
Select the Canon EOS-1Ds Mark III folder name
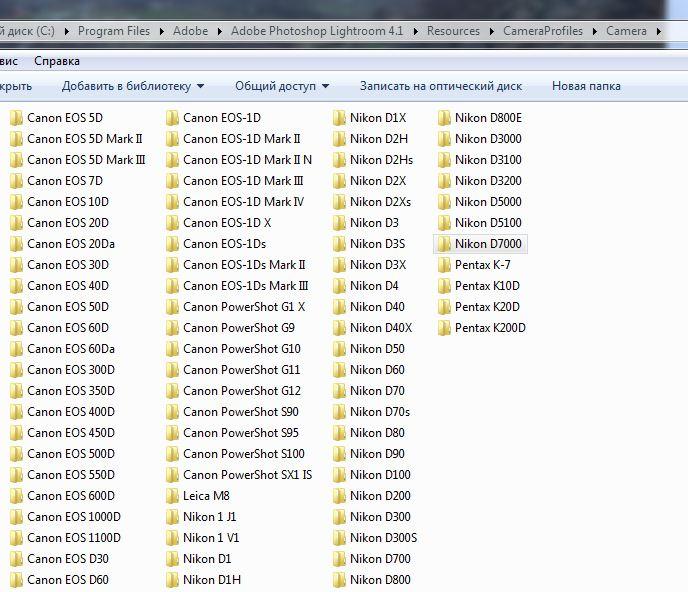(246, 286)
